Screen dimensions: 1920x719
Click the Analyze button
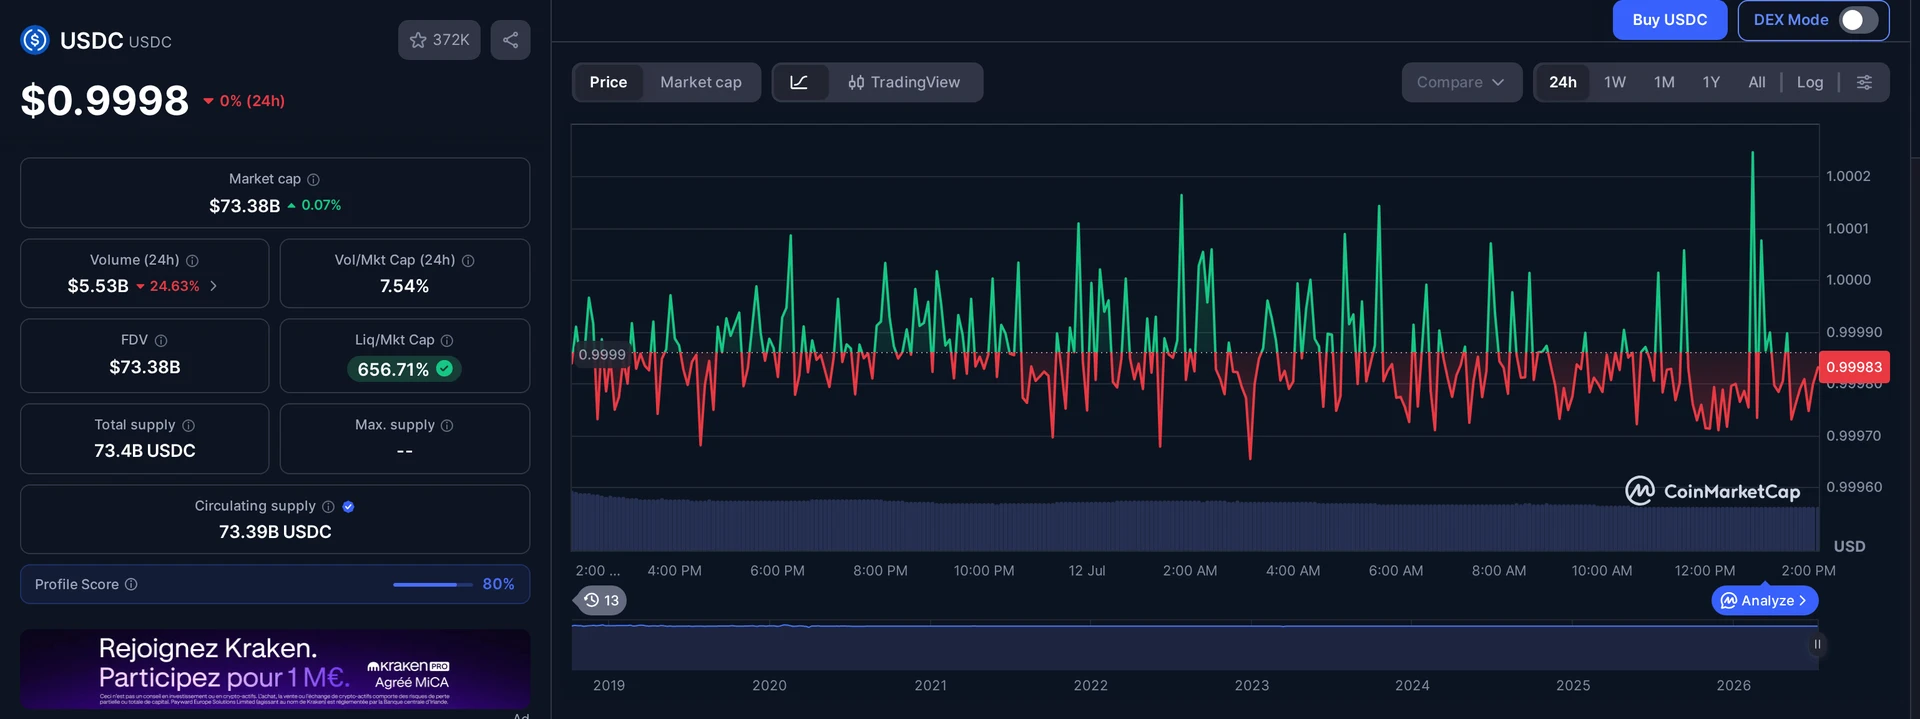point(1765,600)
